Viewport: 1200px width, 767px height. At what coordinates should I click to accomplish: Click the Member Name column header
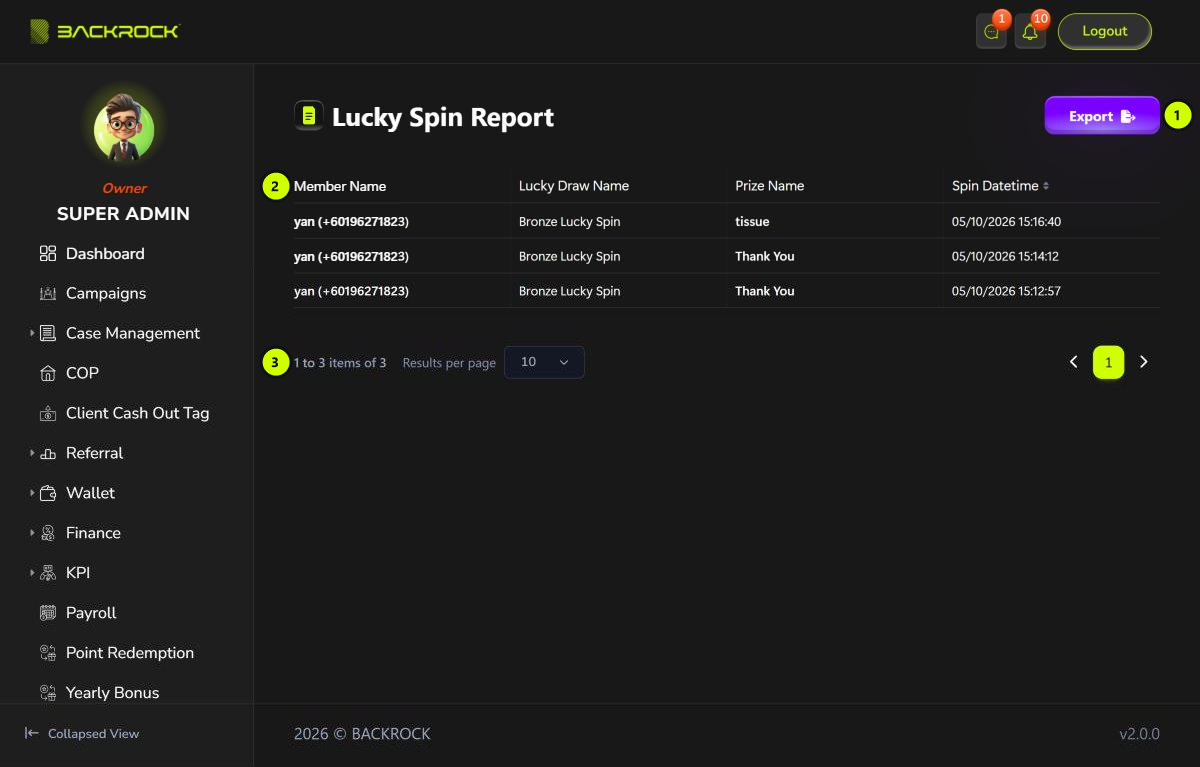pyautogui.click(x=340, y=186)
